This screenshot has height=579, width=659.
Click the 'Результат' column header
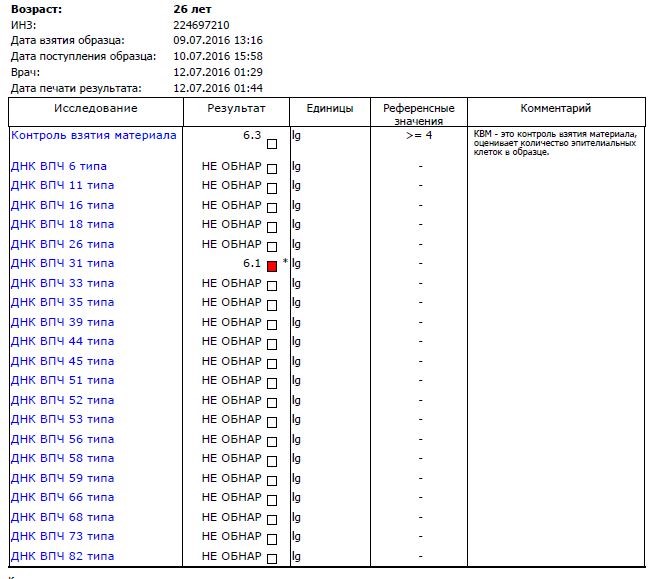pos(237,108)
